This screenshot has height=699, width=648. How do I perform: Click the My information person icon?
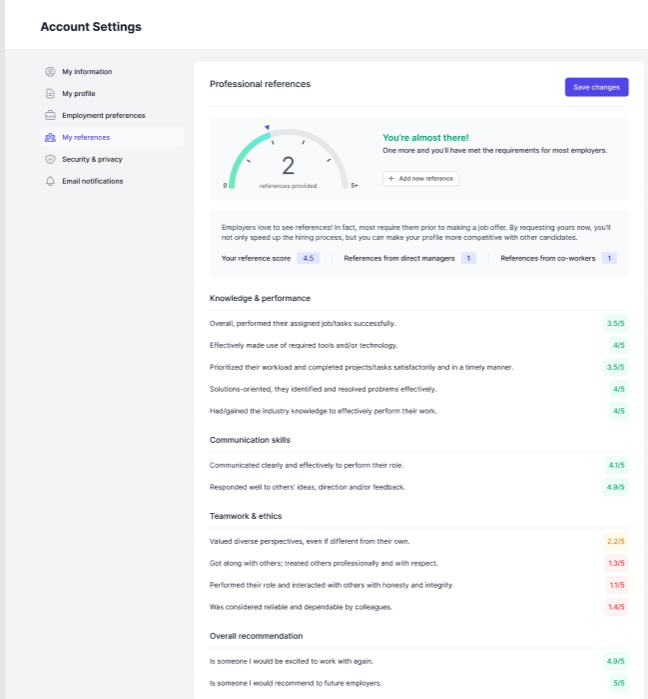click(50, 72)
